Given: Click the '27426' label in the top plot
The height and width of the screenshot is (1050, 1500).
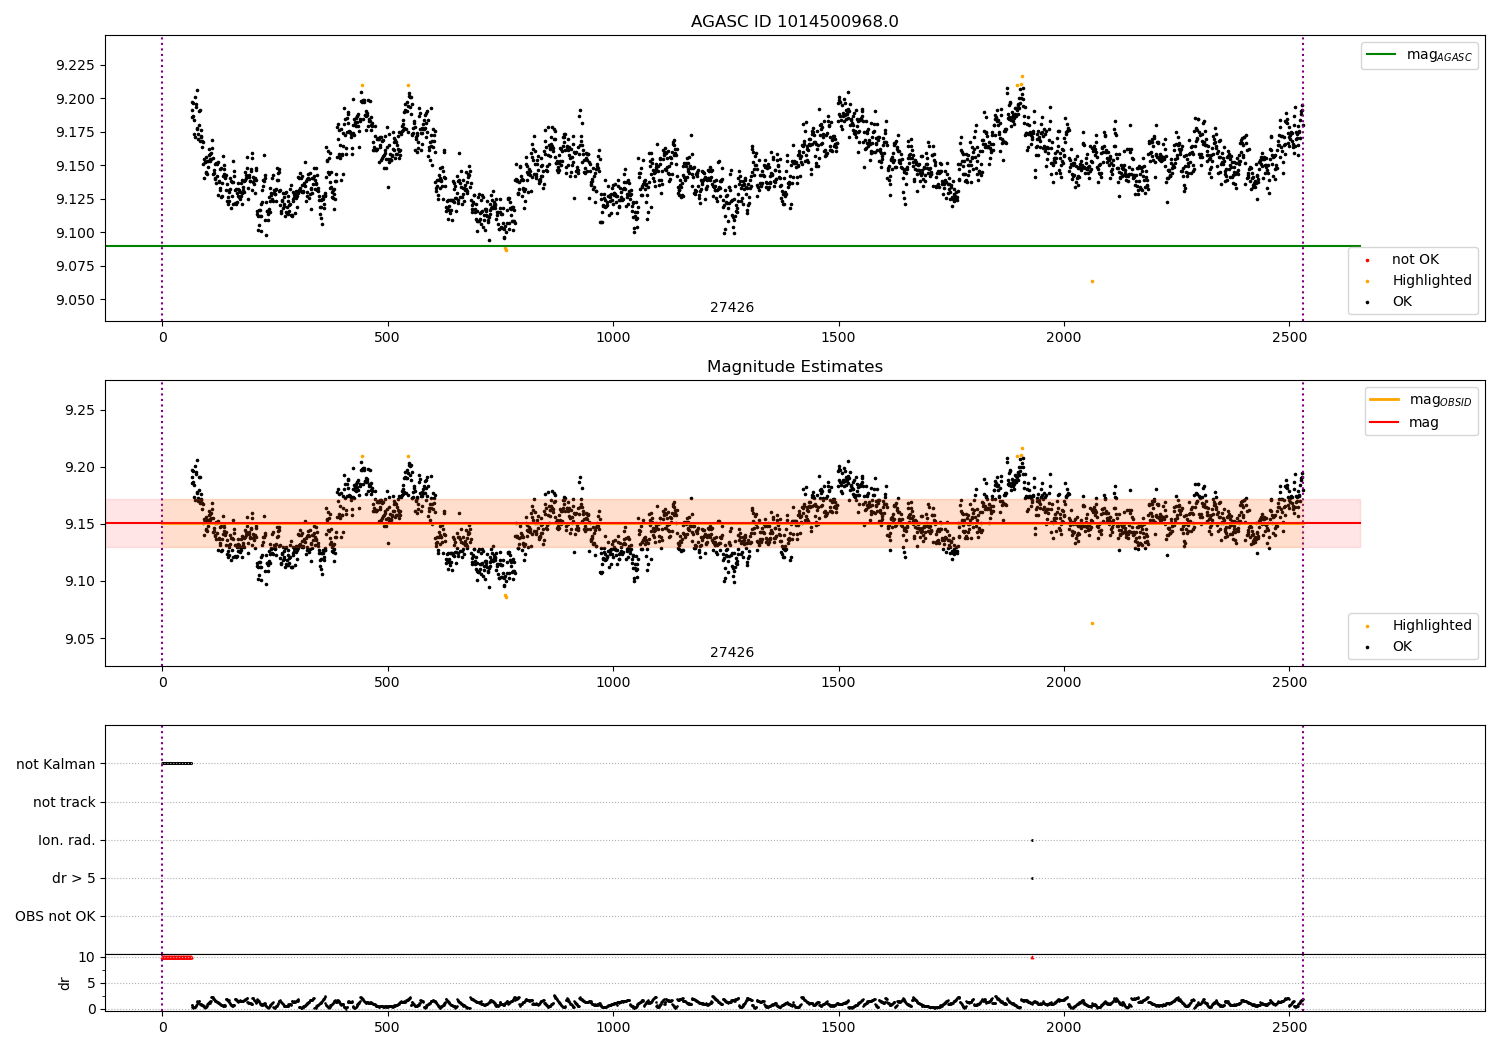Looking at the screenshot, I should click(x=732, y=308).
